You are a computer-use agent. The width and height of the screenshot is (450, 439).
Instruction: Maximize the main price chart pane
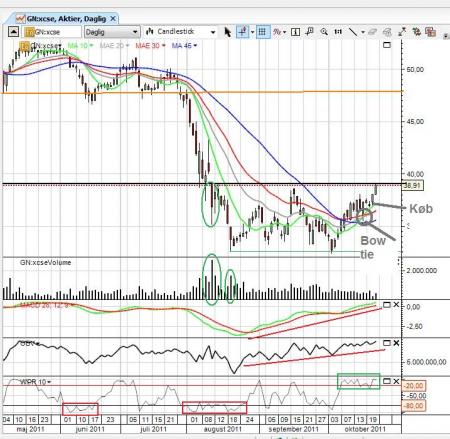tap(387, 45)
